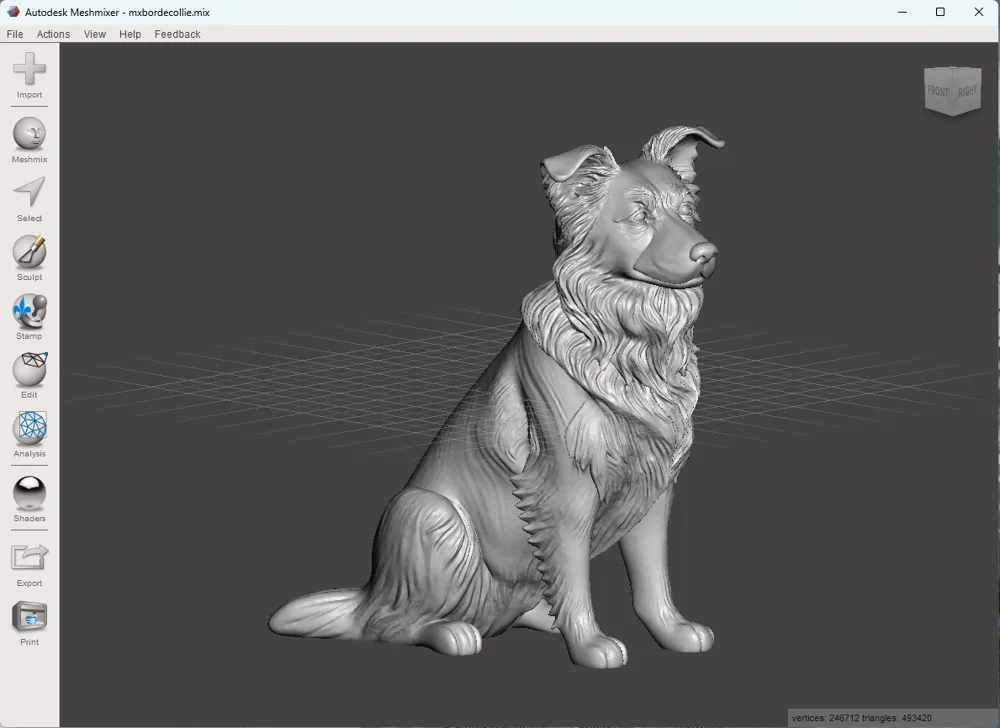Open the View menu
This screenshot has height=728, width=1000.
click(x=94, y=34)
